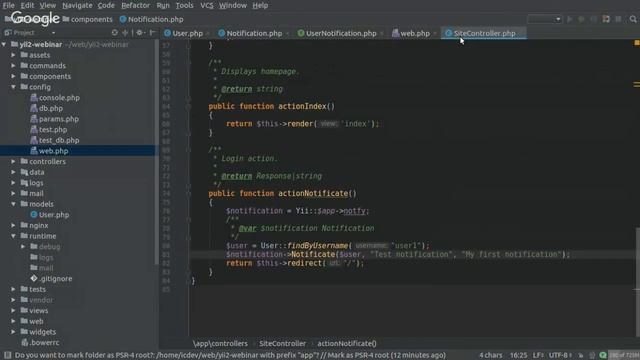
Task: Open the File menu
Action: [x=8, y=5]
